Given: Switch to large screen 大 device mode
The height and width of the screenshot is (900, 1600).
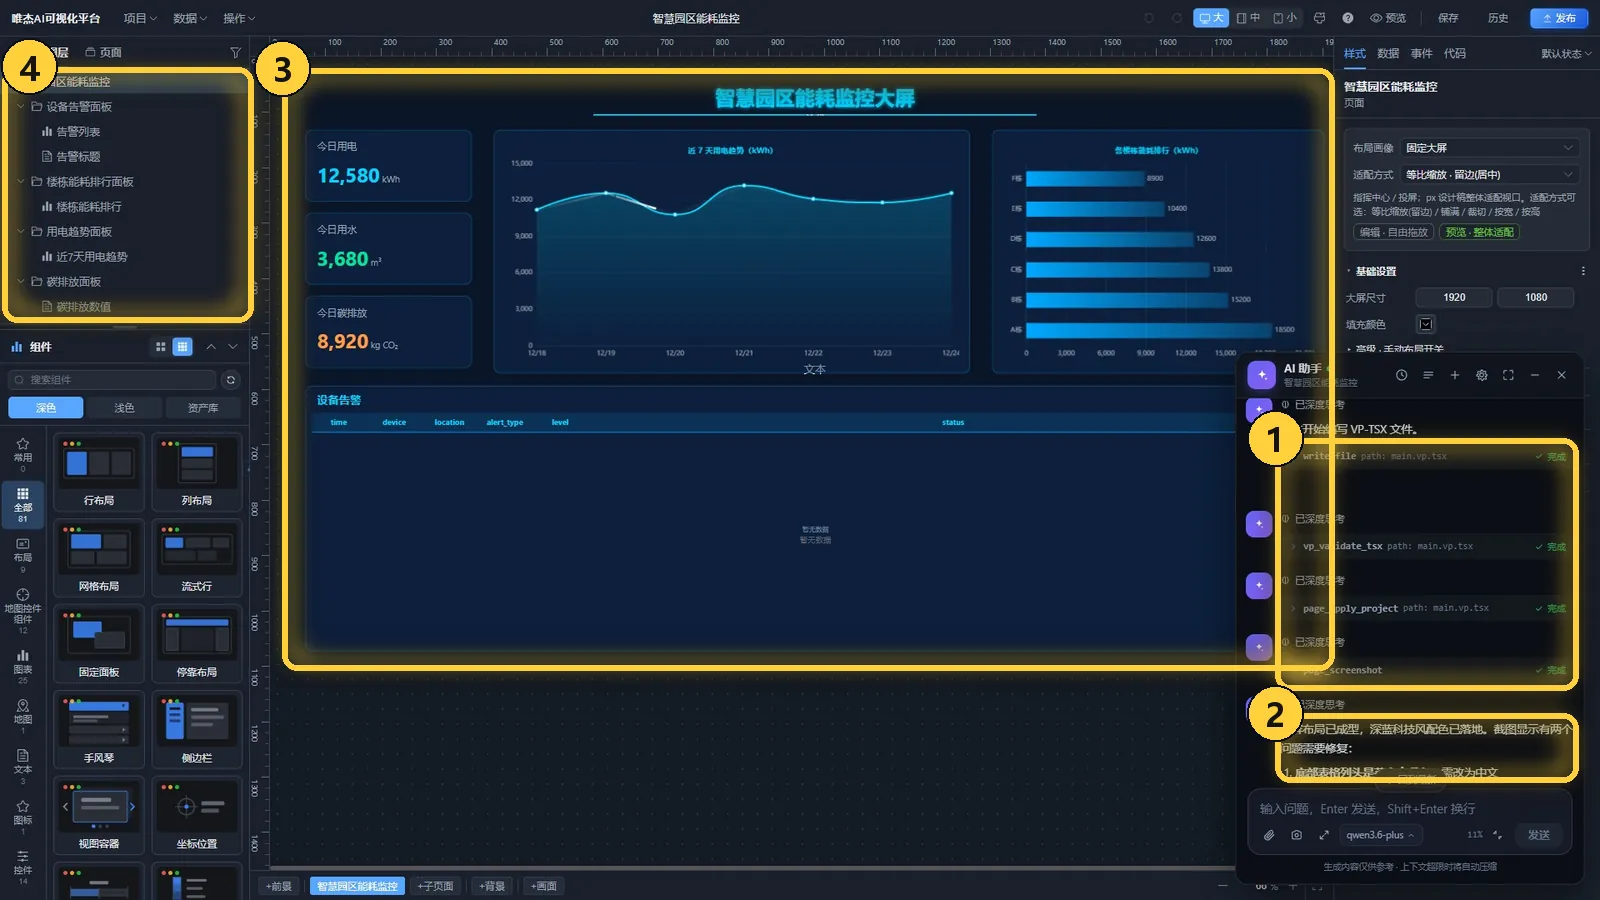Looking at the screenshot, I should point(1211,18).
